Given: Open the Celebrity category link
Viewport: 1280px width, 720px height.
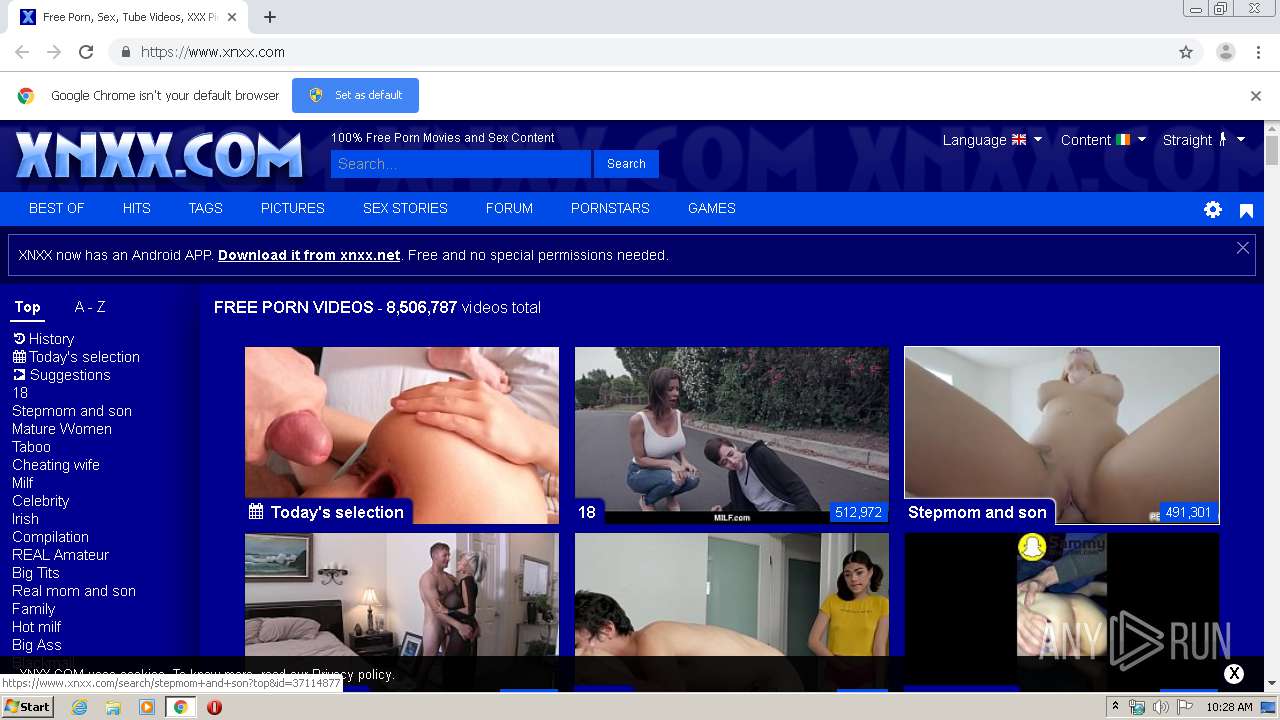Looking at the screenshot, I should 41,501.
